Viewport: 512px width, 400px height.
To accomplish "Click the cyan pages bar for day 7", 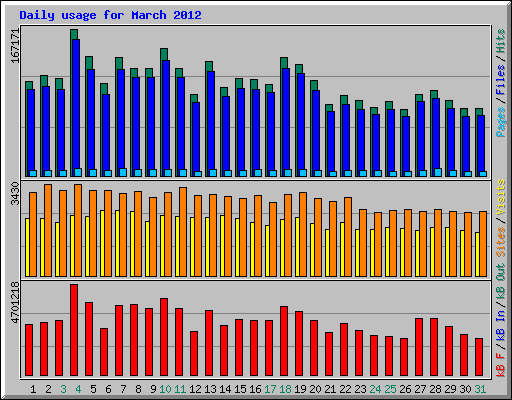I will 123,172.
